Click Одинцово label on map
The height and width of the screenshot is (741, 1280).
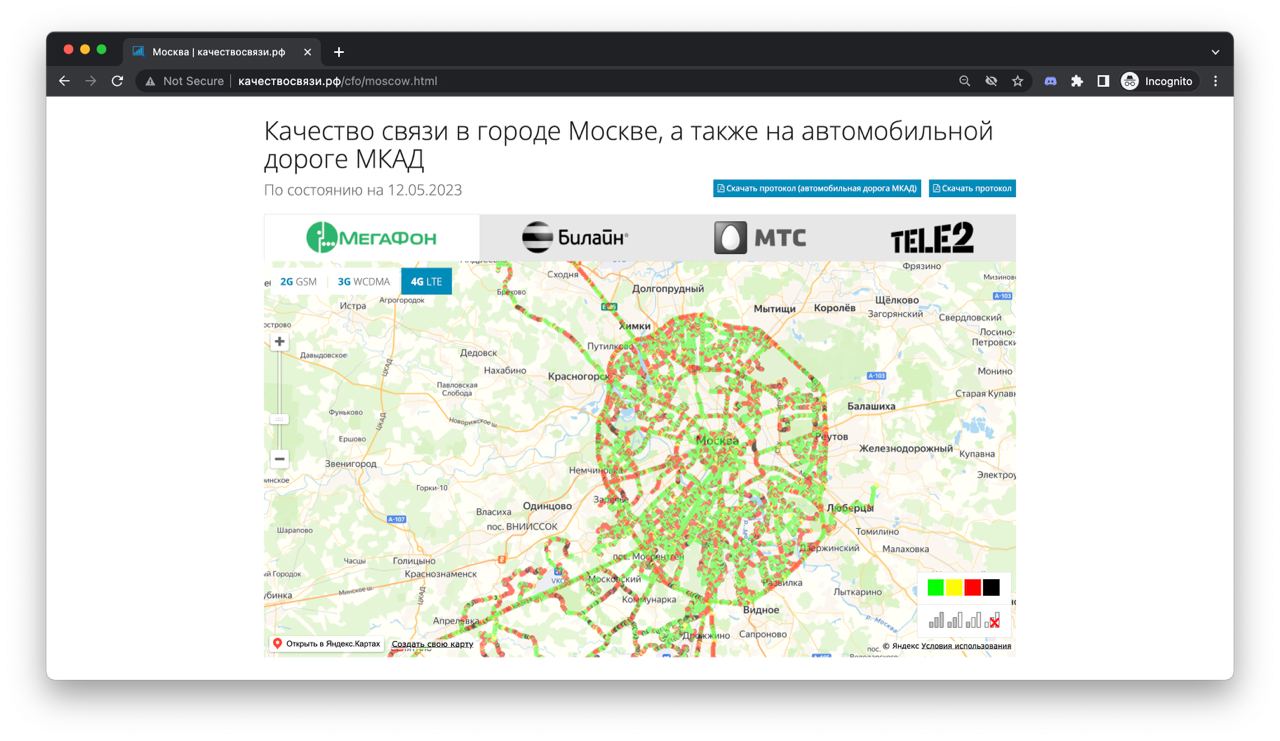547,506
